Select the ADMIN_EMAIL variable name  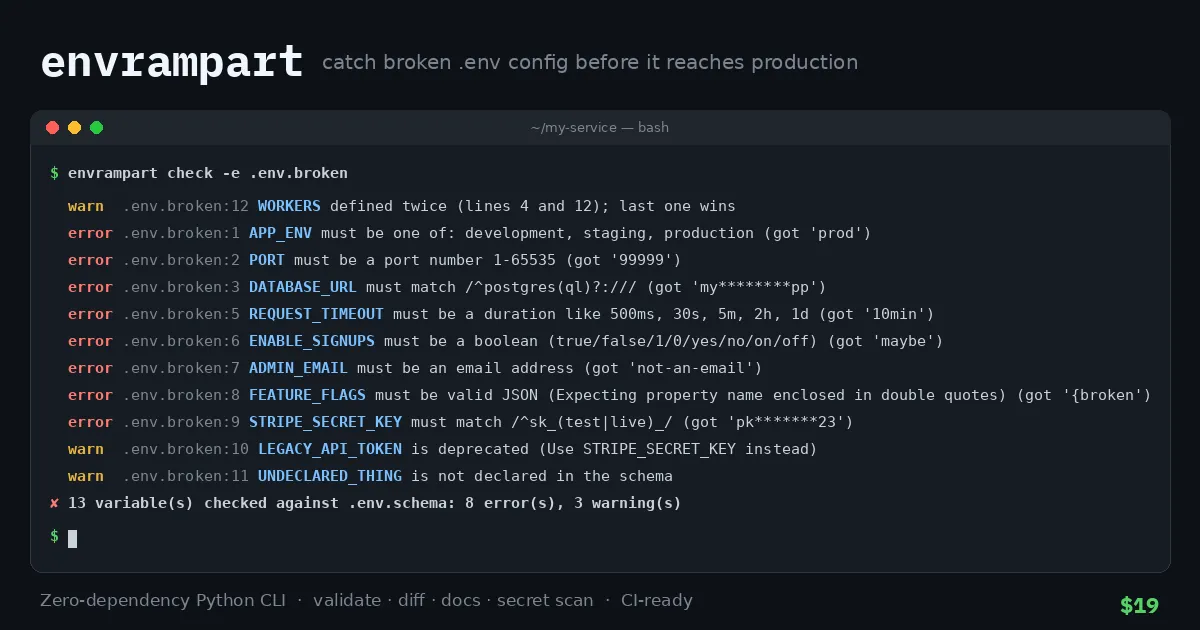[x=298, y=368]
